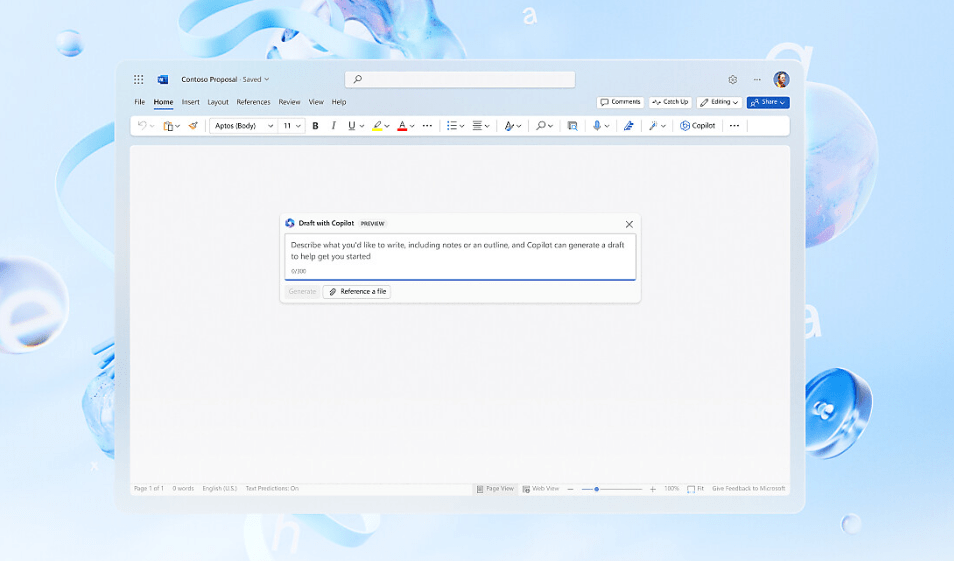Open the Insert tab

[x=190, y=102]
